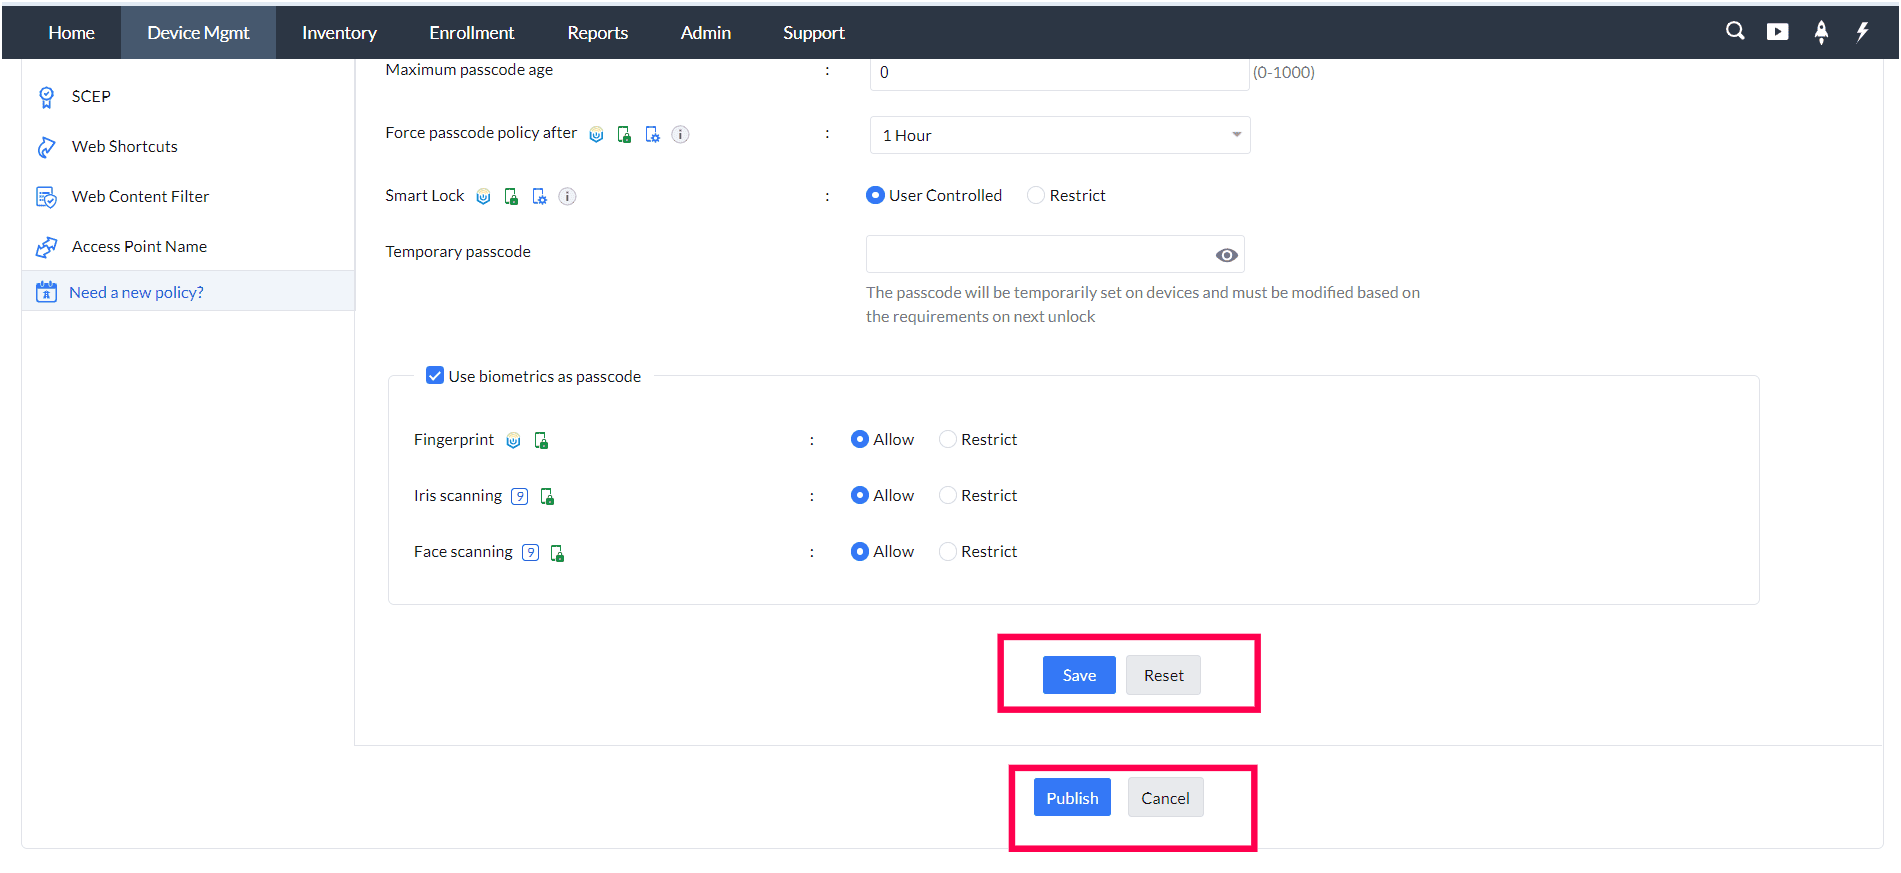Viewport: 1901px width, 873px height.
Task: Open the video tutorials icon
Action: click(x=1777, y=32)
